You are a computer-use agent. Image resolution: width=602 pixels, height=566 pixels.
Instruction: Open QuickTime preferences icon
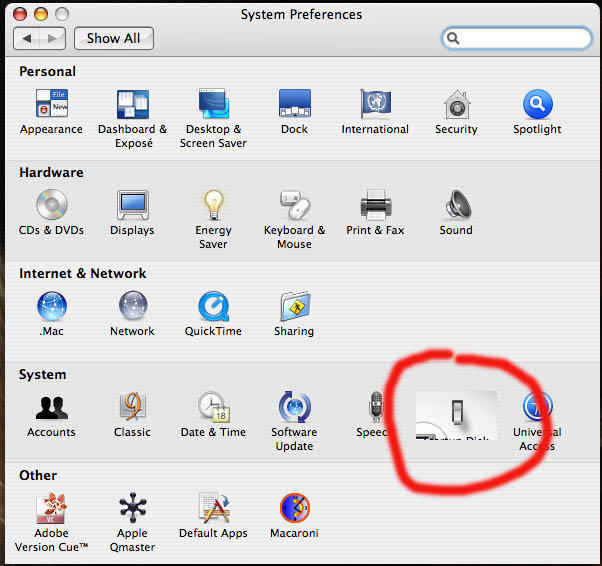213,306
